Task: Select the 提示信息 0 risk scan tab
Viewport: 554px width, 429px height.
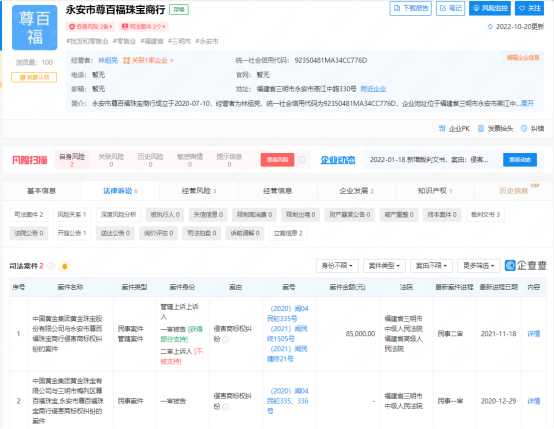Action: point(229,160)
